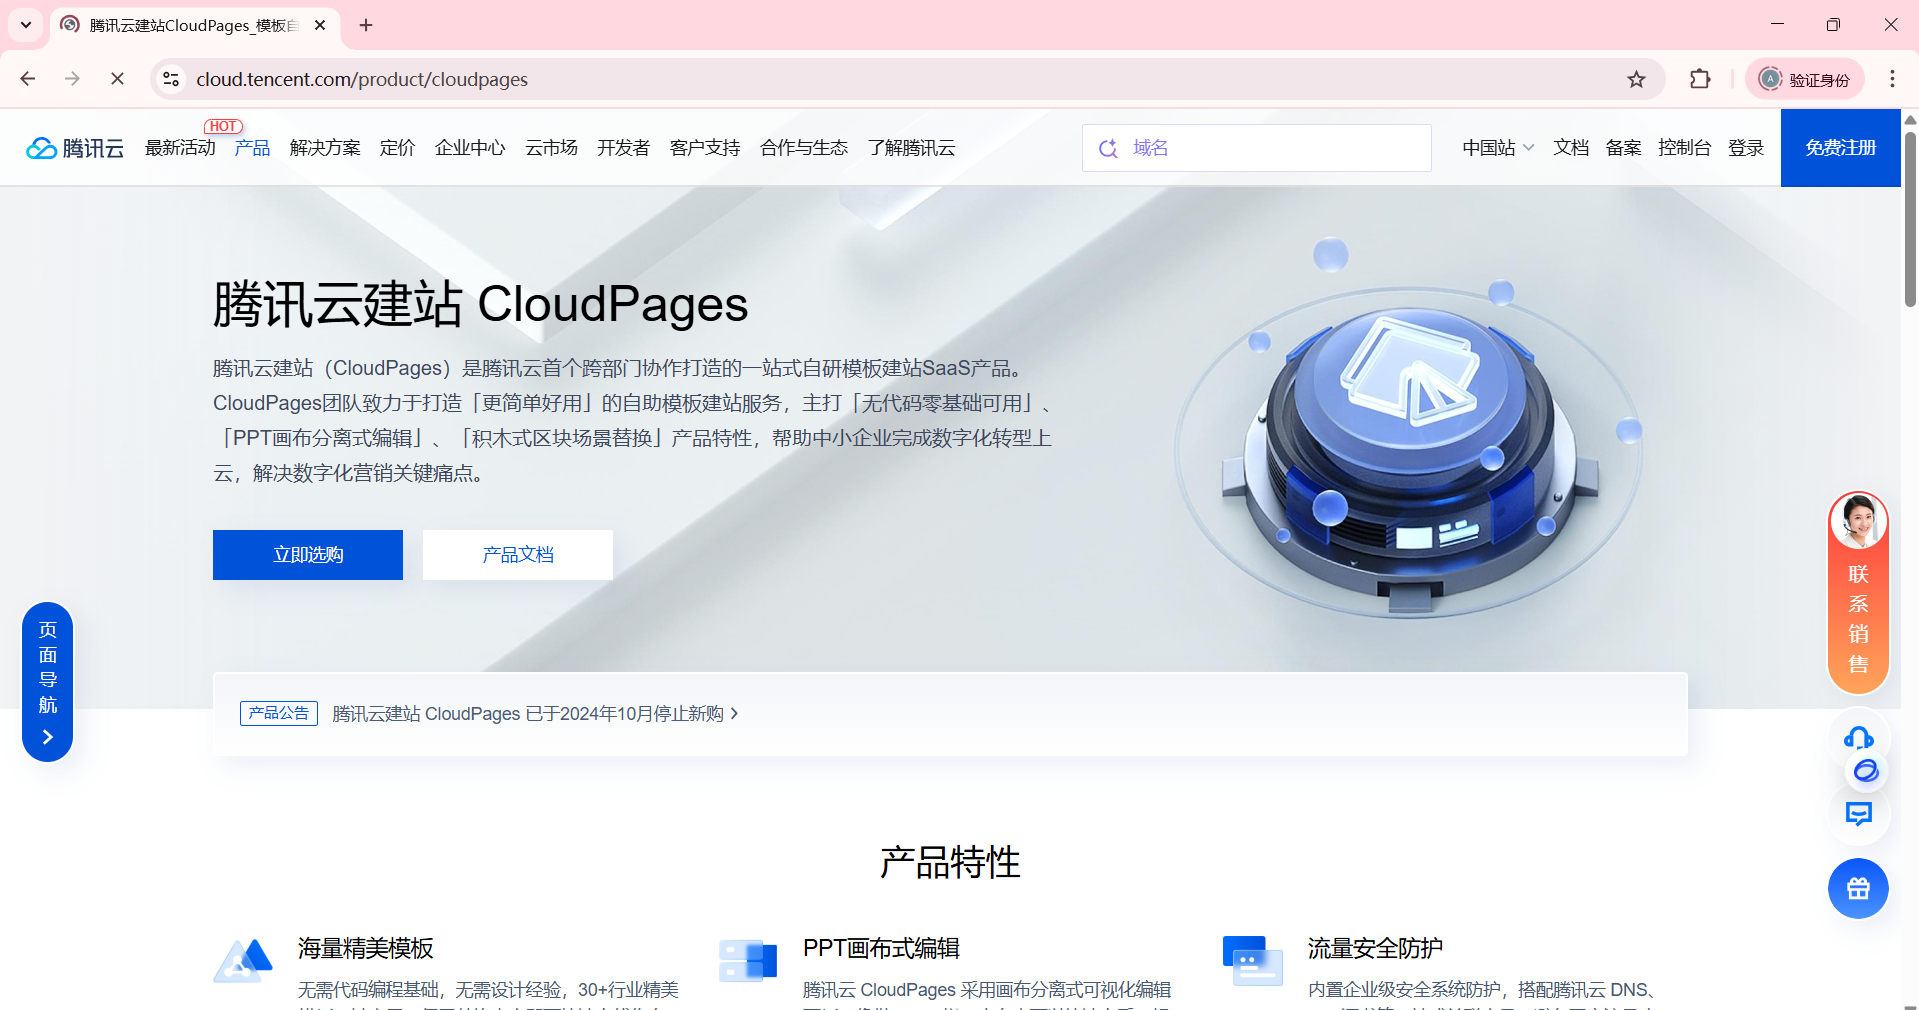Click the 立即选购 button
Image resolution: width=1919 pixels, height=1010 pixels.
click(308, 555)
